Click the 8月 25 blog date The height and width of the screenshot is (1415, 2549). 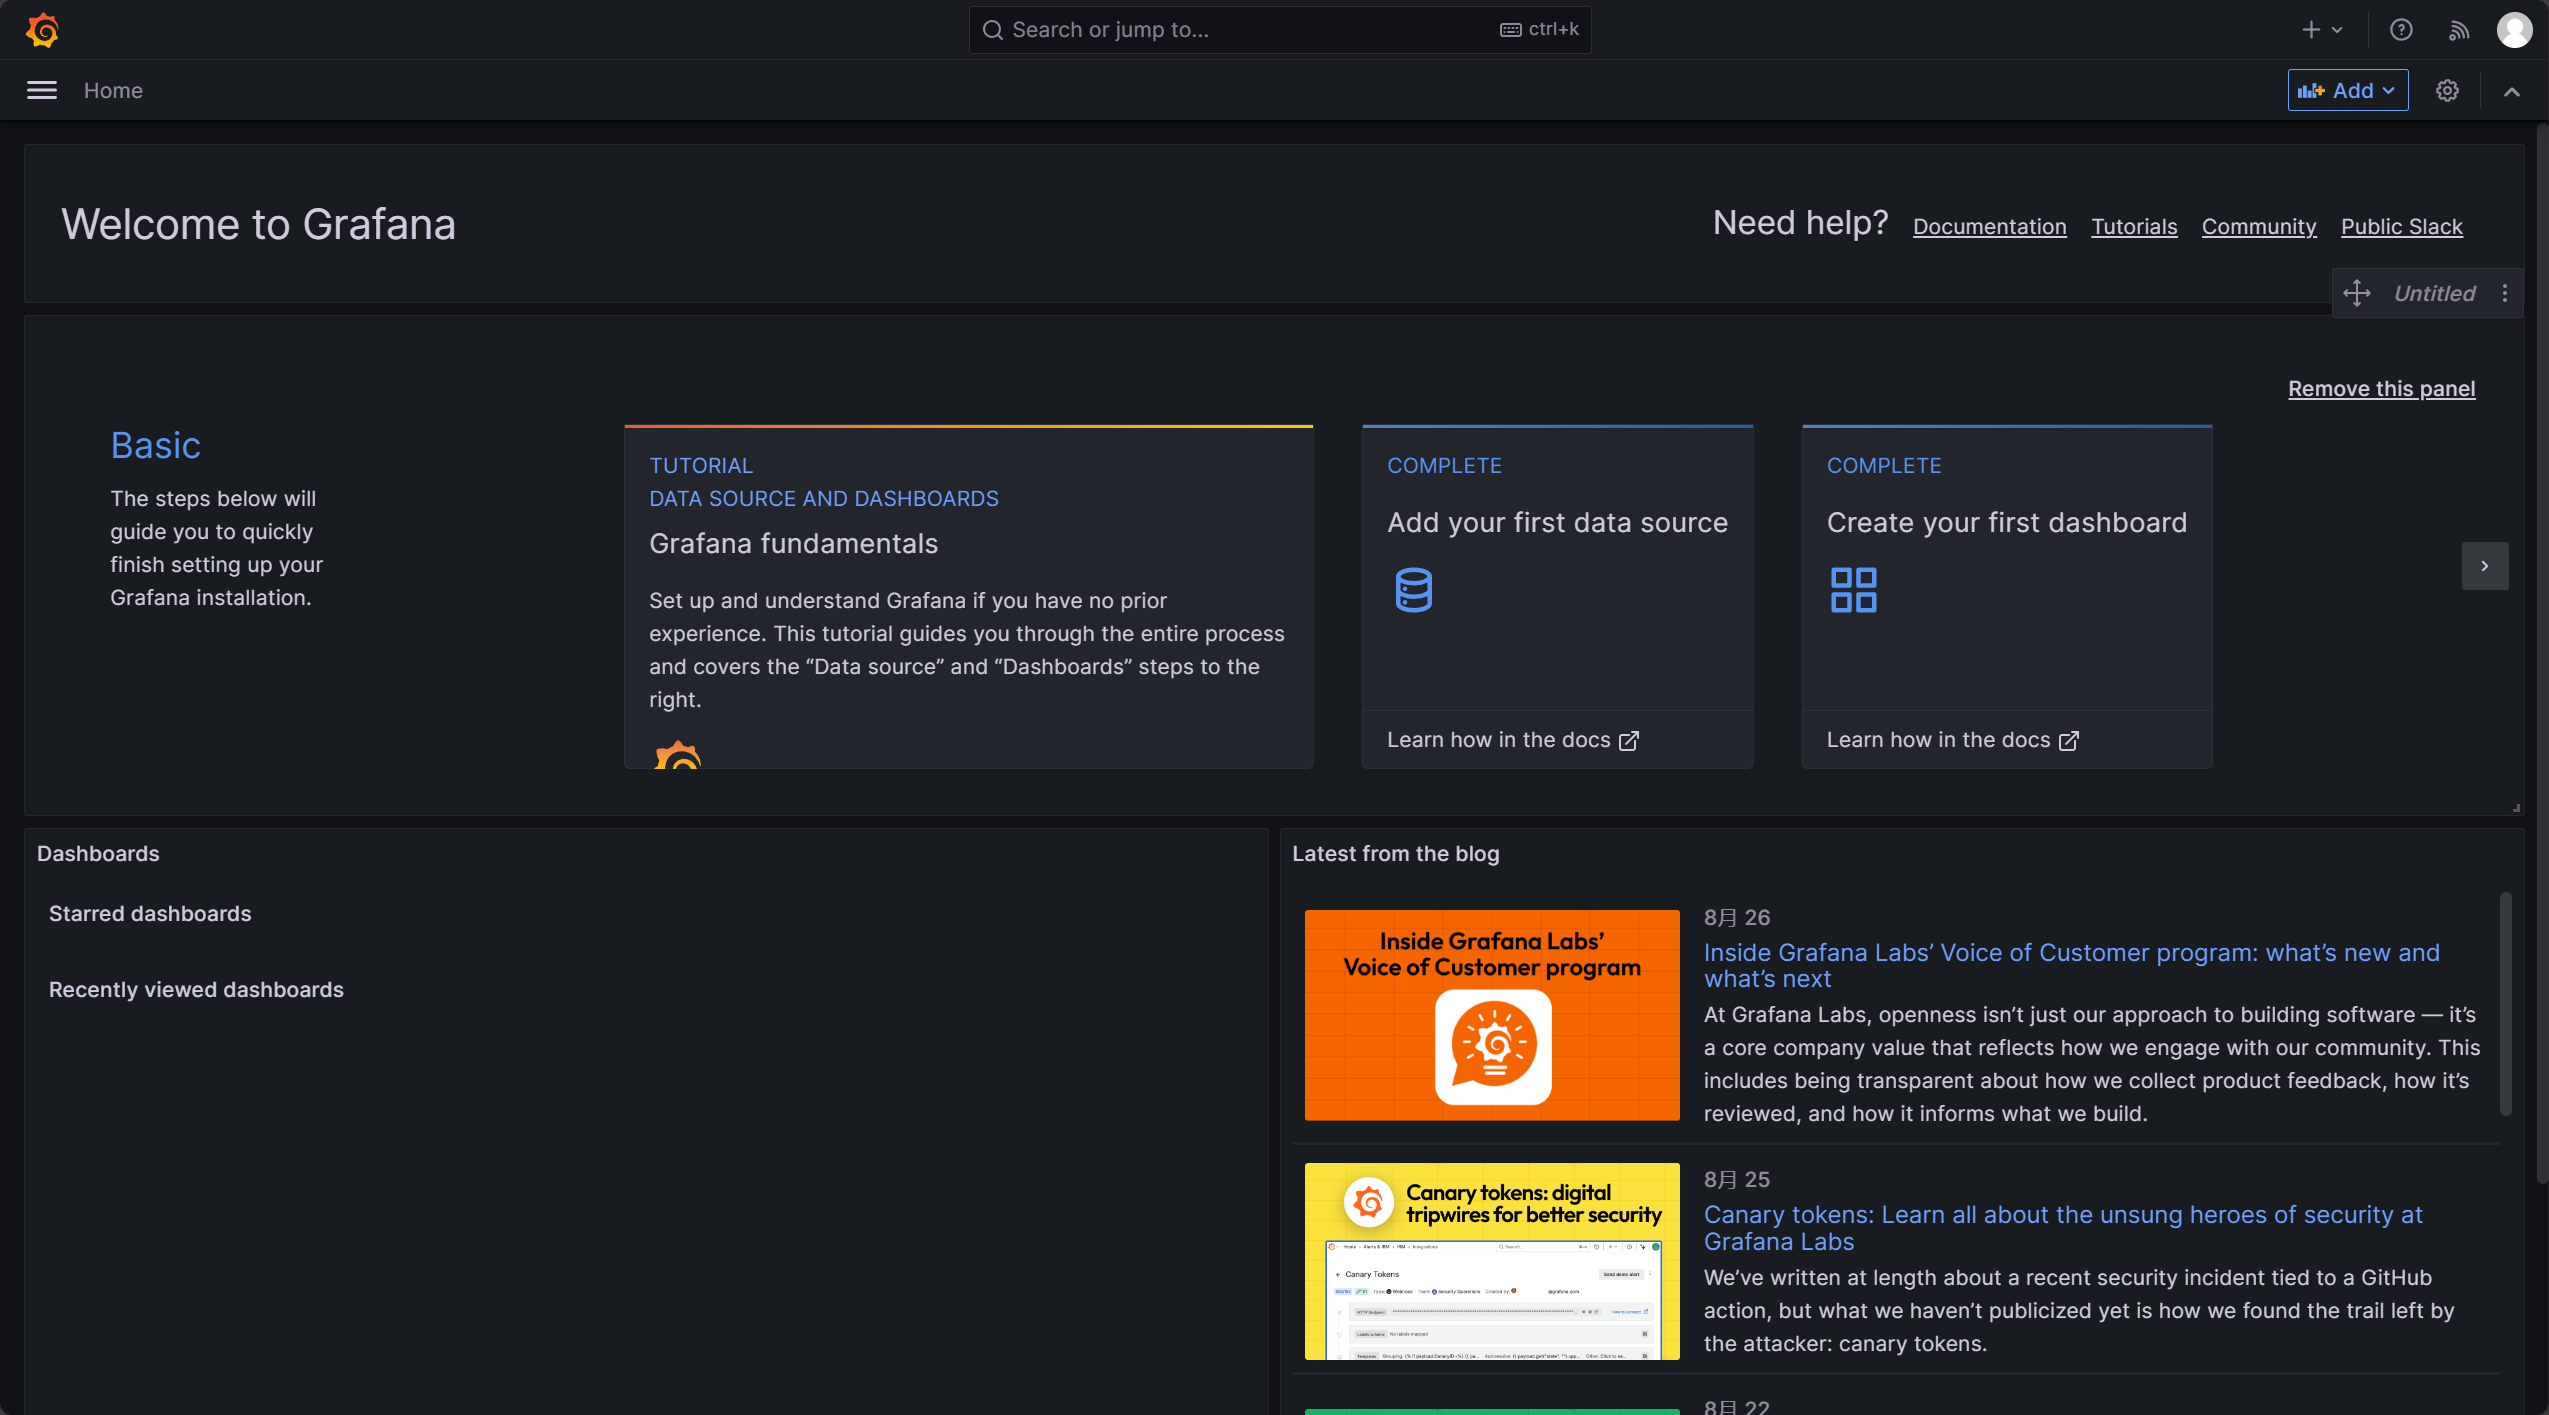(x=1737, y=1180)
